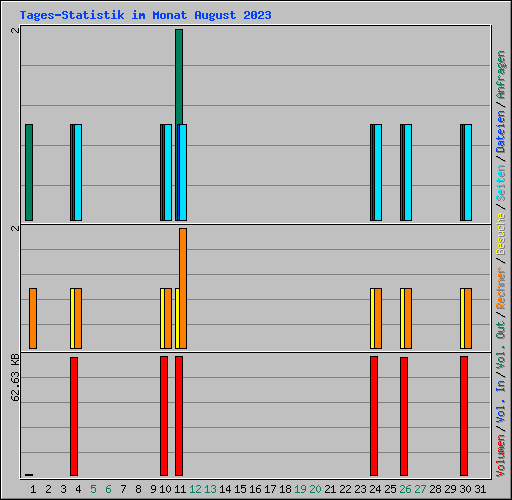Click weekend day label '27' on the x-axis
The height and width of the screenshot is (500, 512).
click(x=420, y=489)
